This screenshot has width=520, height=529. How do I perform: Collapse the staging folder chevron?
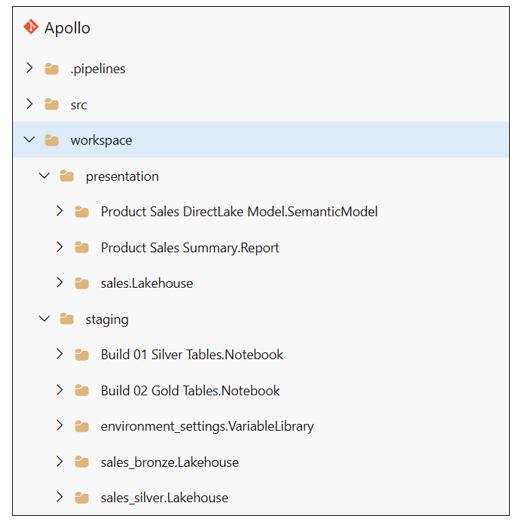tap(44, 318)
